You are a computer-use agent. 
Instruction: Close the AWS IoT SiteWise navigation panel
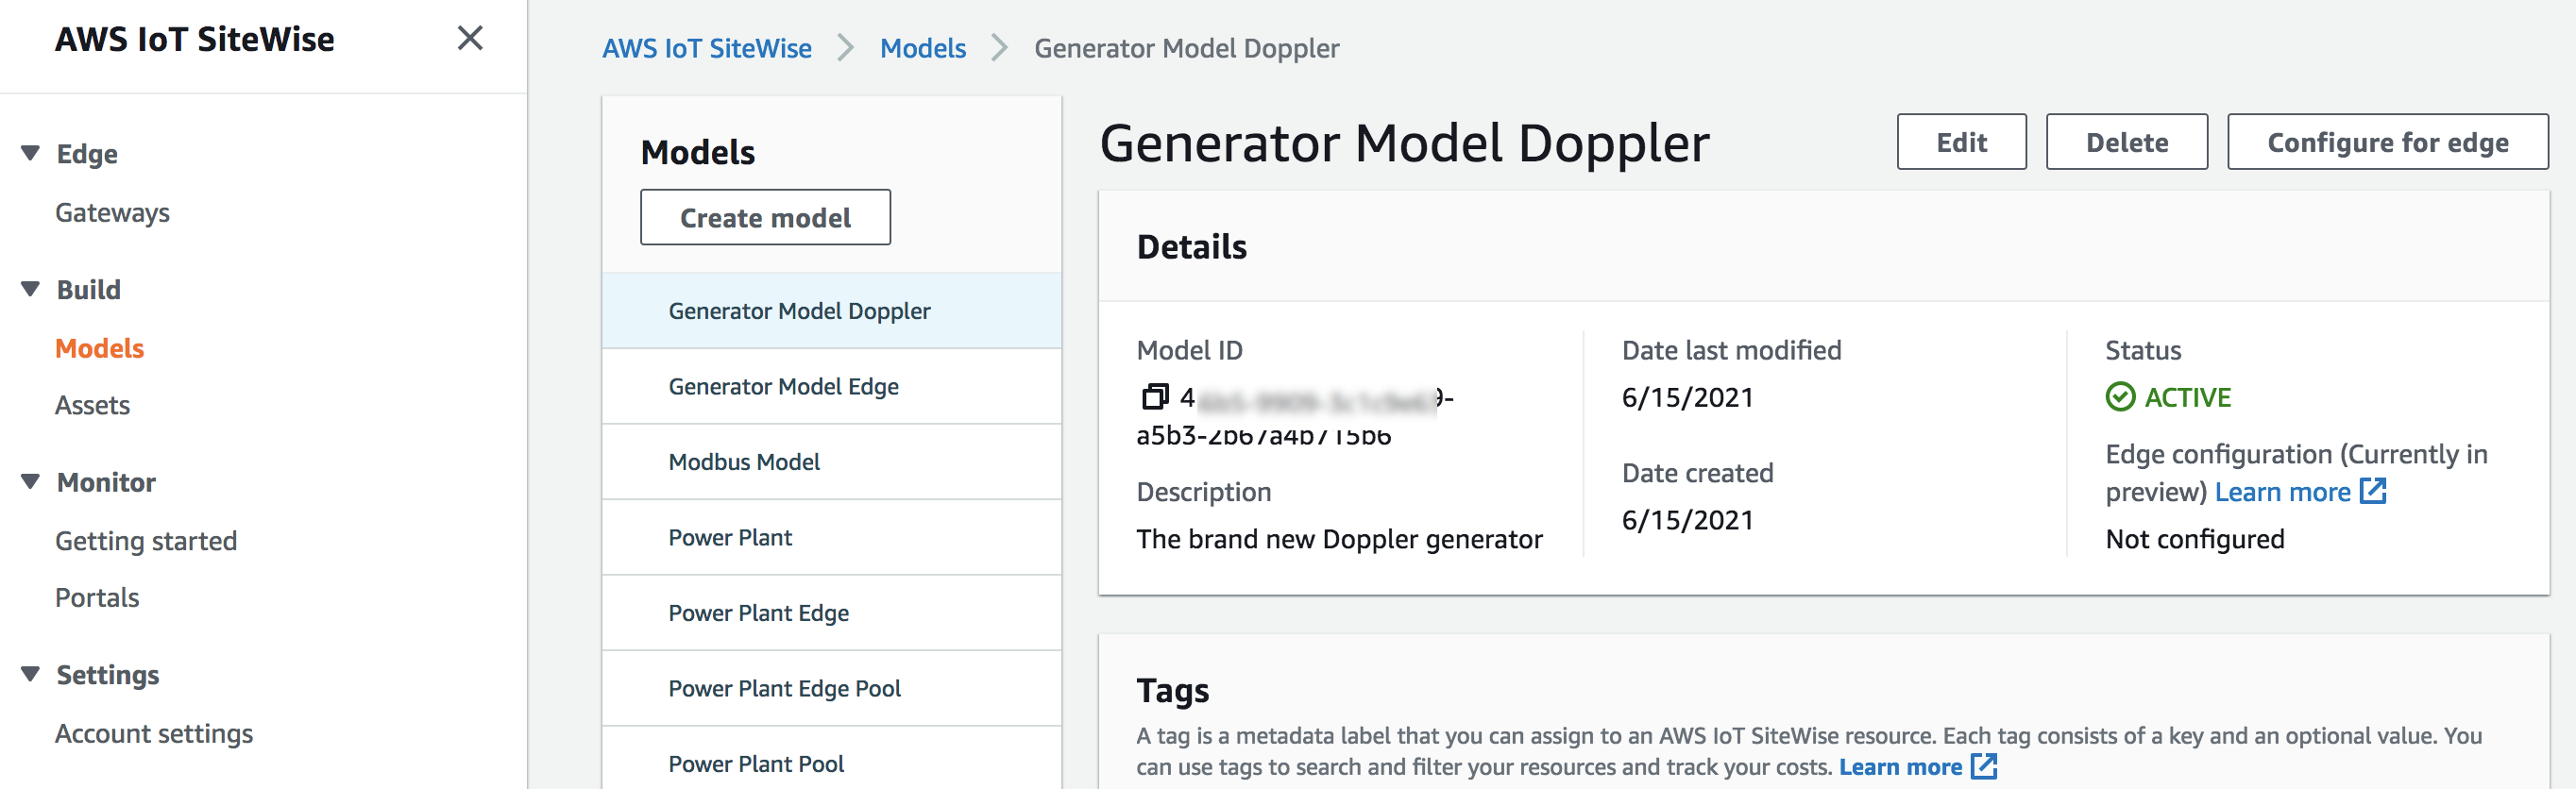470,38
